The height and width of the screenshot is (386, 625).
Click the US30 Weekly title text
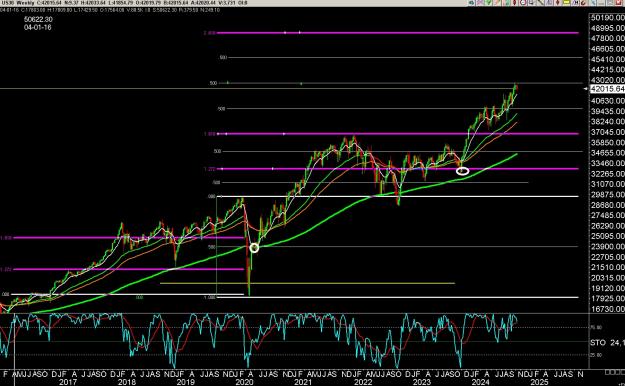[x=18, y=3]
